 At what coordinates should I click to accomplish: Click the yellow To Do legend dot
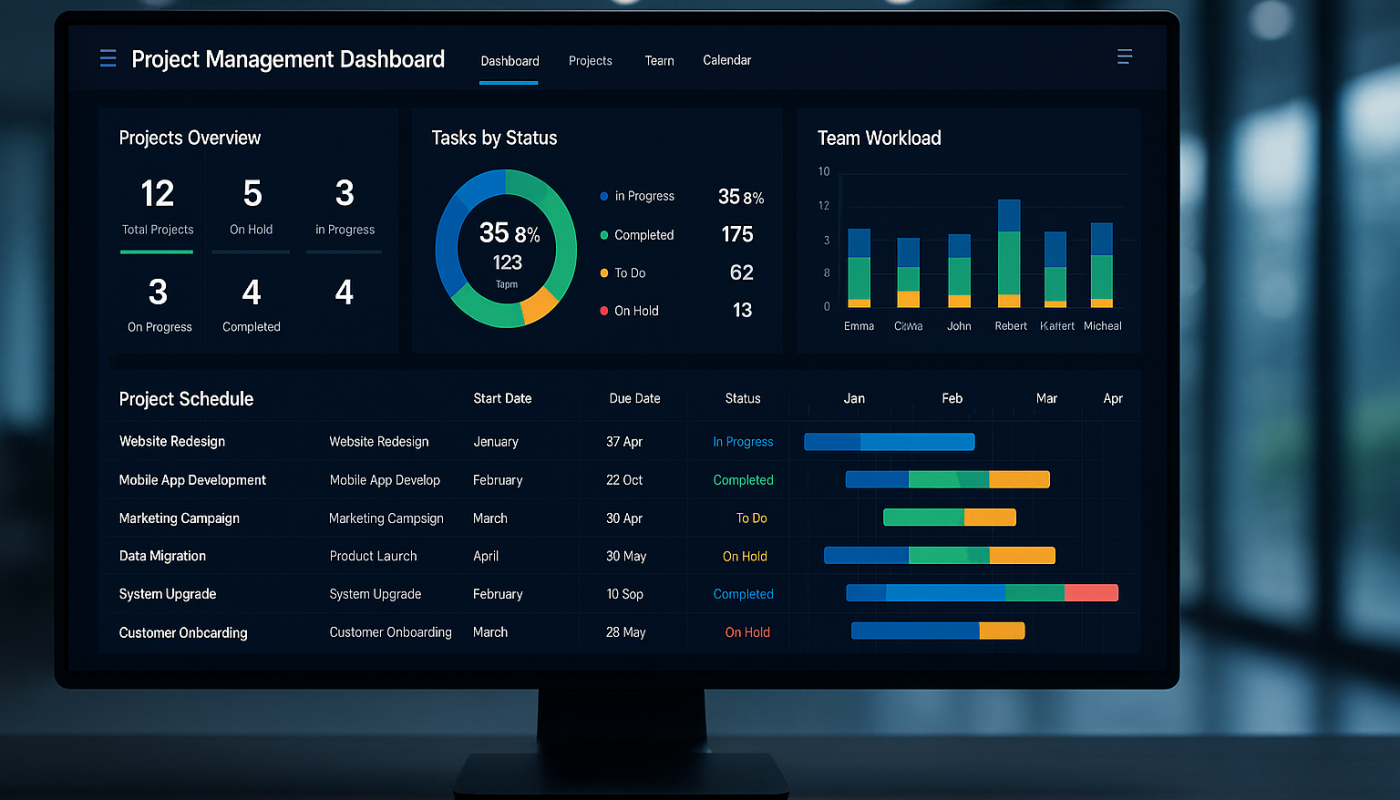(x=604, y=273)
